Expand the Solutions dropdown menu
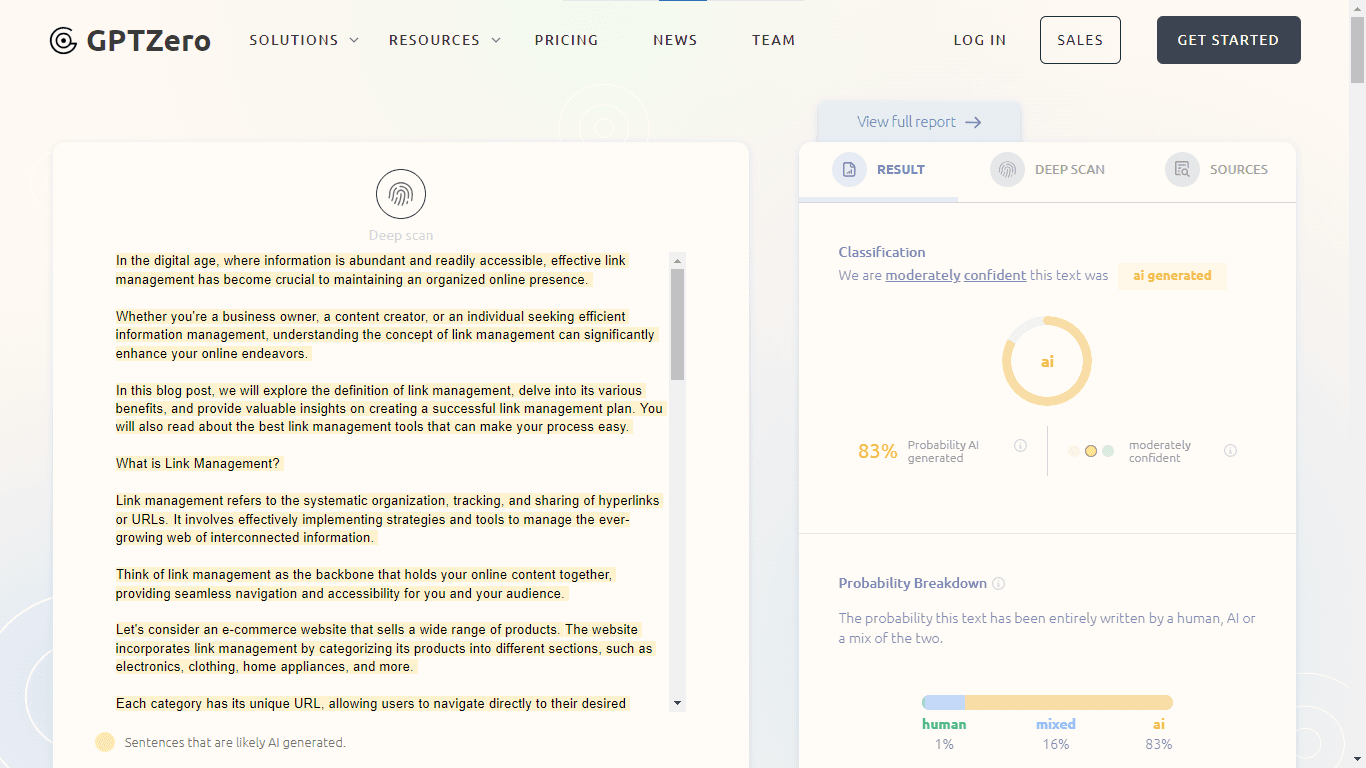The image size is (1366, 768). 304,41
